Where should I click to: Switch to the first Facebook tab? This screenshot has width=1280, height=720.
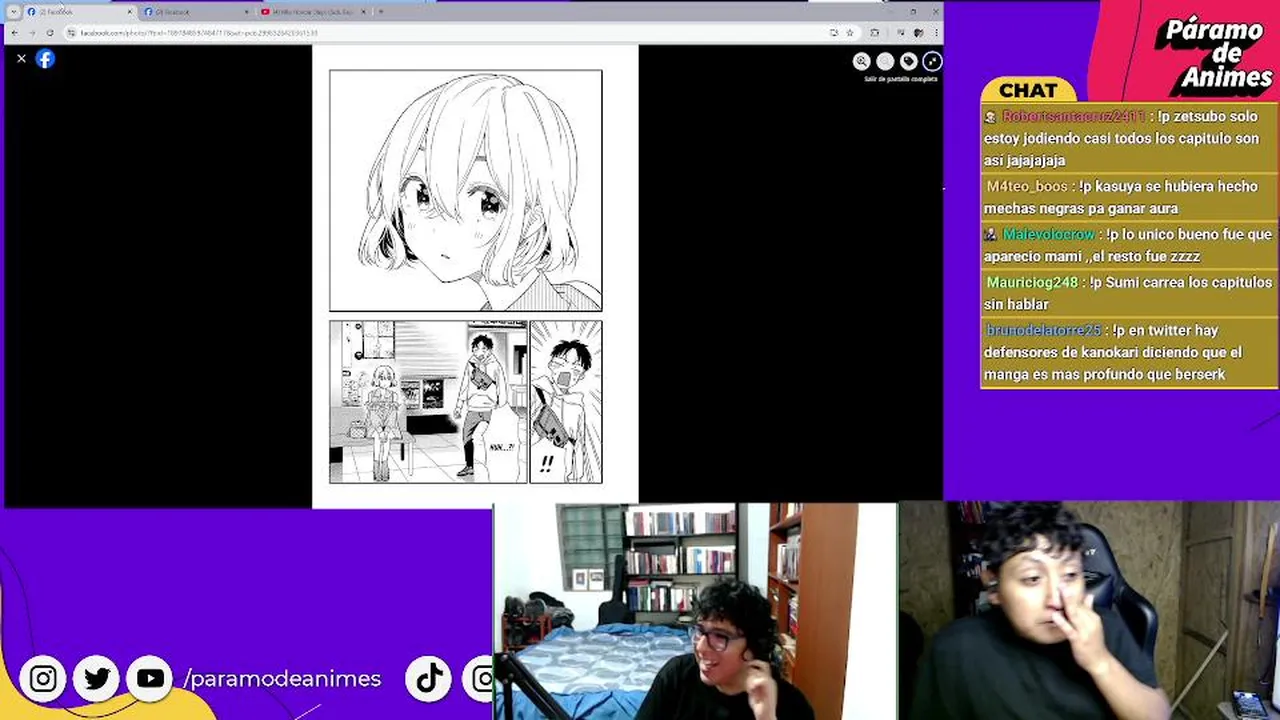(78, 12)
